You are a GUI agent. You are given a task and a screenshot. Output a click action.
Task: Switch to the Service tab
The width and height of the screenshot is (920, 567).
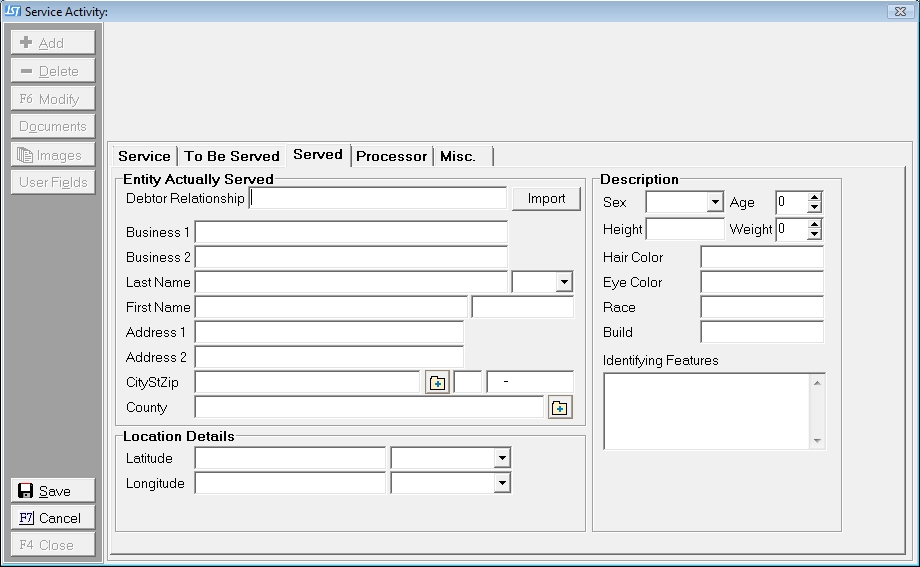[x=144, y=156]
